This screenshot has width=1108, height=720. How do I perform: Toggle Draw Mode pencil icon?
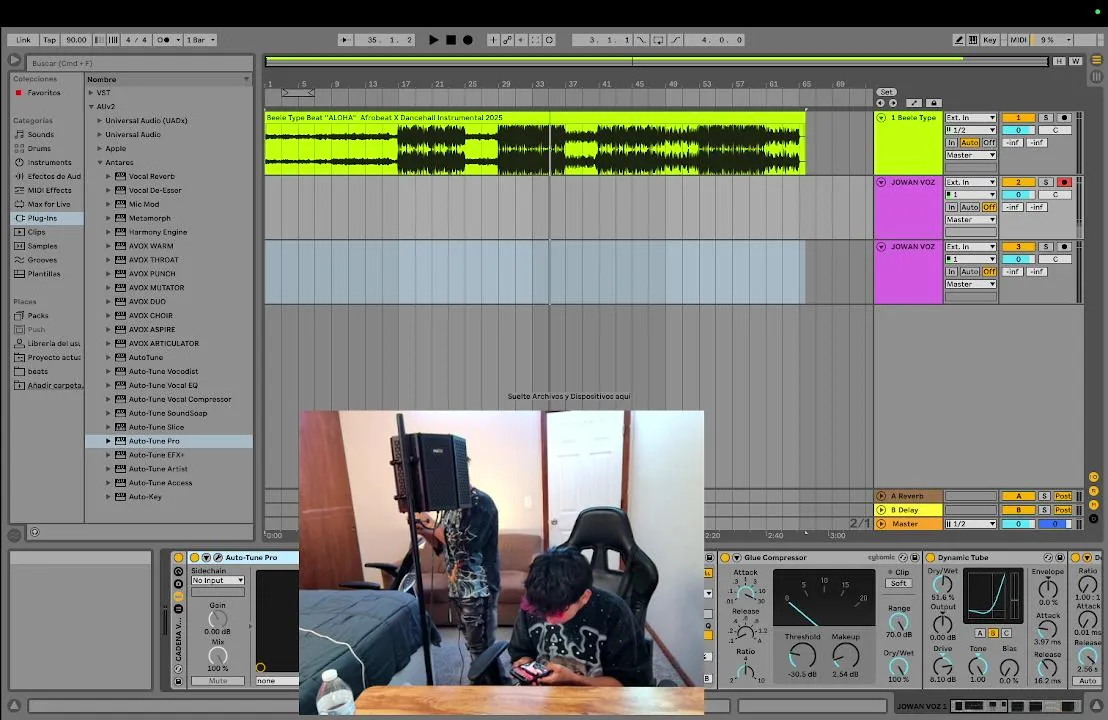point(958,40)
